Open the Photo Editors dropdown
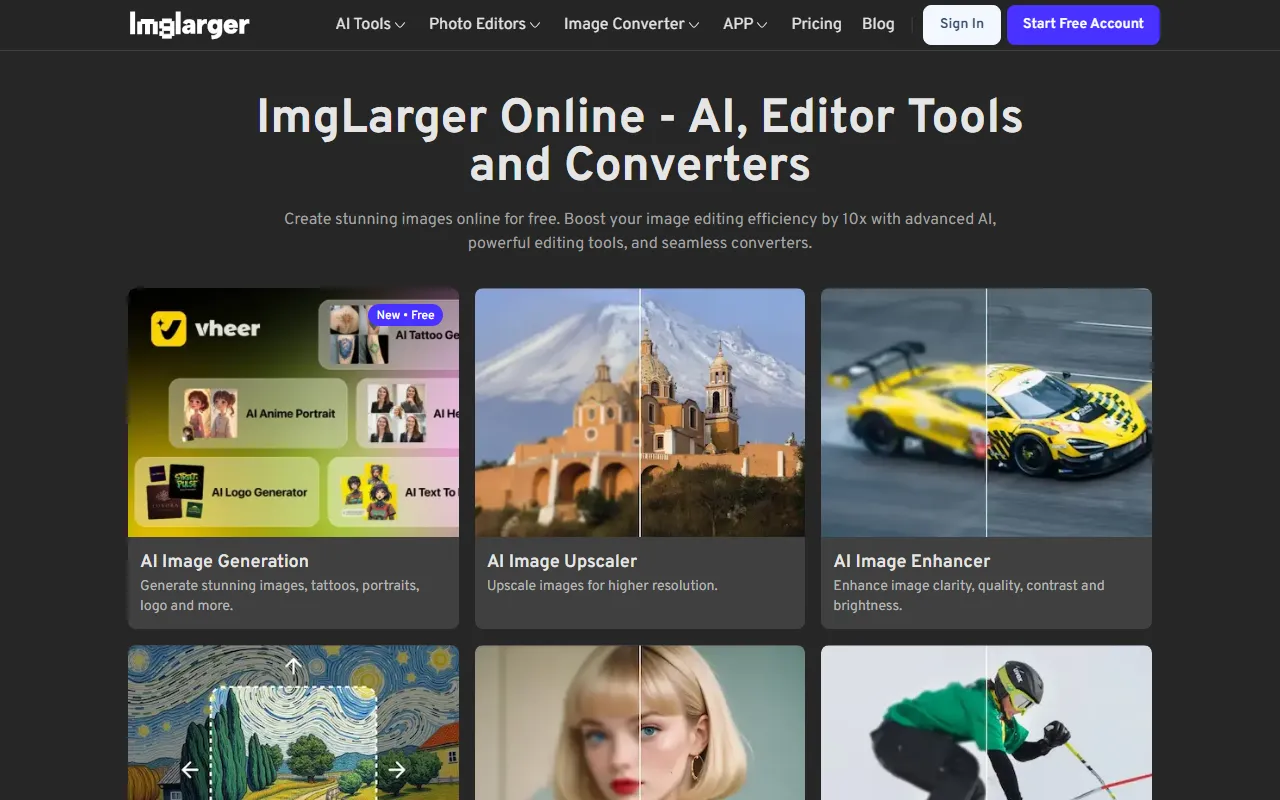This screenshot has width=1280, height=800. point(484,24)
